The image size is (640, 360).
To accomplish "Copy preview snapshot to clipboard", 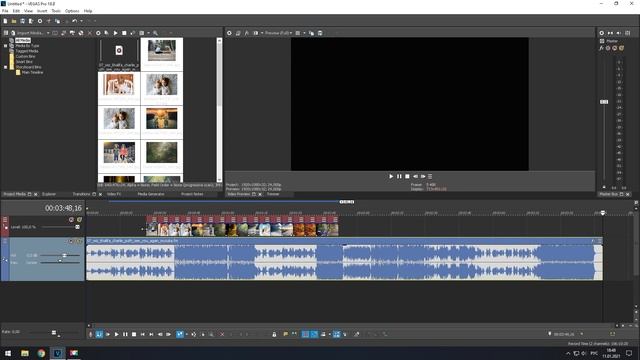I will (311, 33).
